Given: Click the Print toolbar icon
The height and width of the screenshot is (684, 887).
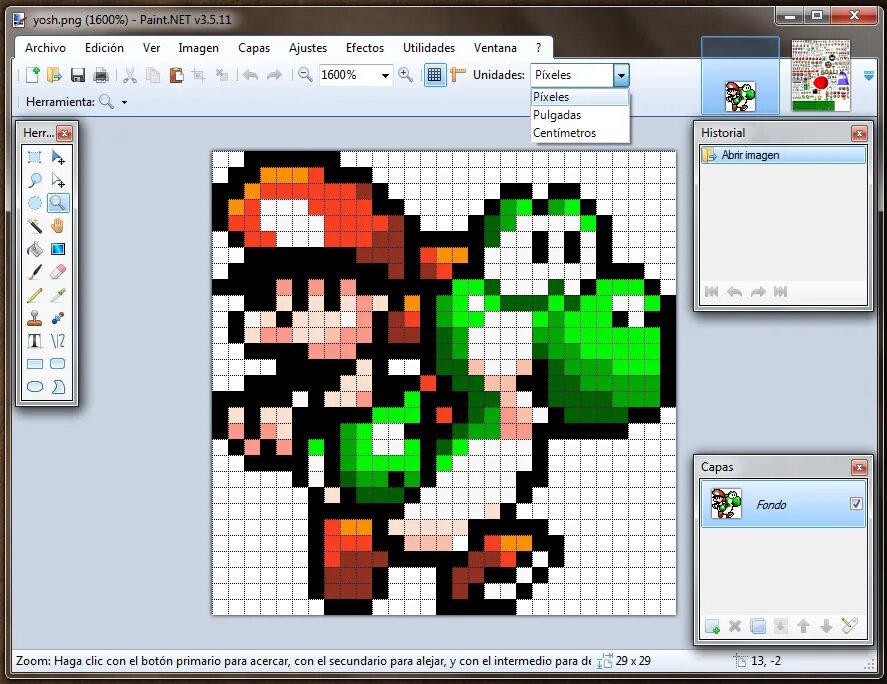Looking at the screenshot, I should point(101,75).
